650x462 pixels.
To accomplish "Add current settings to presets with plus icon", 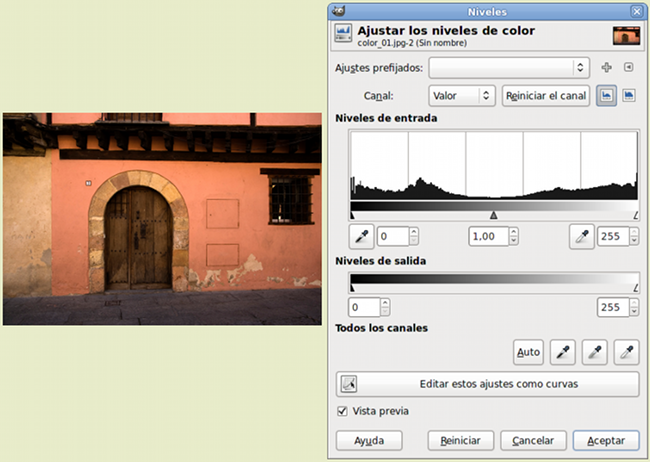I will coord(606,67).
